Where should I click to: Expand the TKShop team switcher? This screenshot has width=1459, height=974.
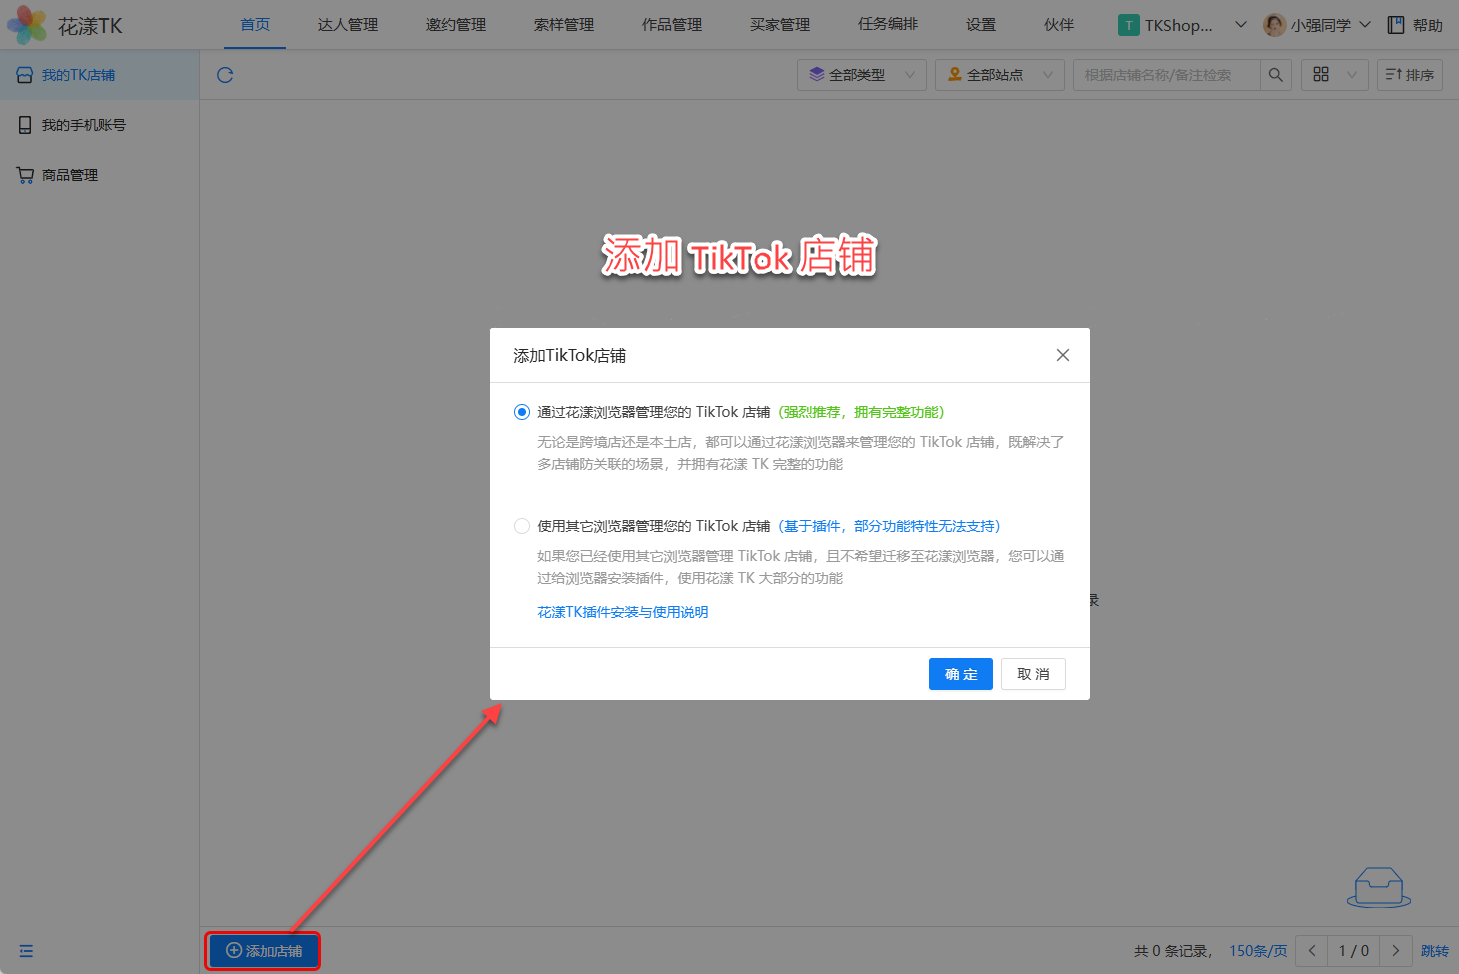click(1241, 25)
